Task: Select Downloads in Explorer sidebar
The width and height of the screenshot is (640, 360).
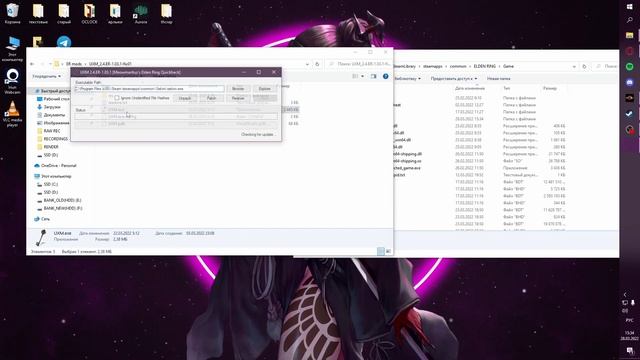Action: click(49, 107)
